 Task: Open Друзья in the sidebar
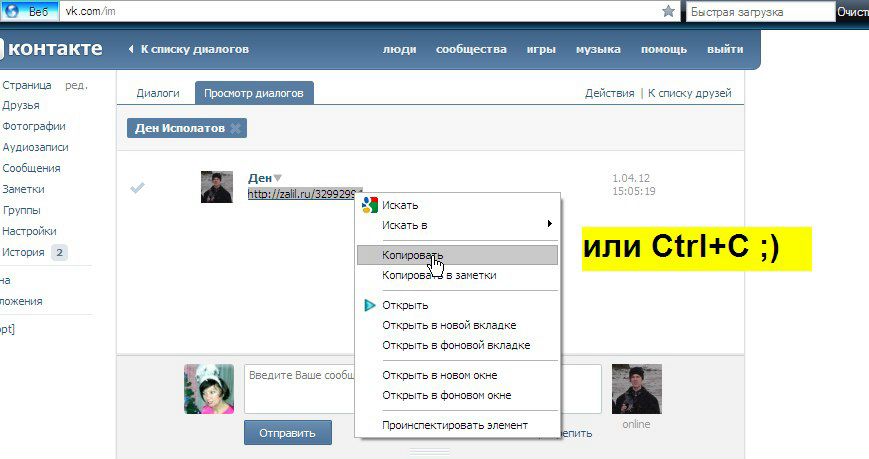point(21,105)
